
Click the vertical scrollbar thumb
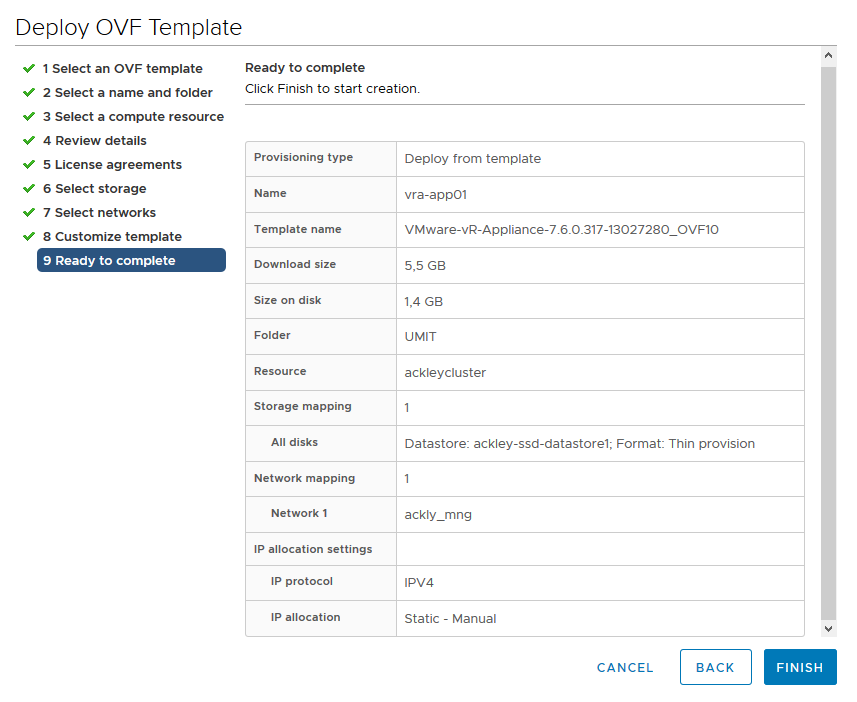[828, 340]
